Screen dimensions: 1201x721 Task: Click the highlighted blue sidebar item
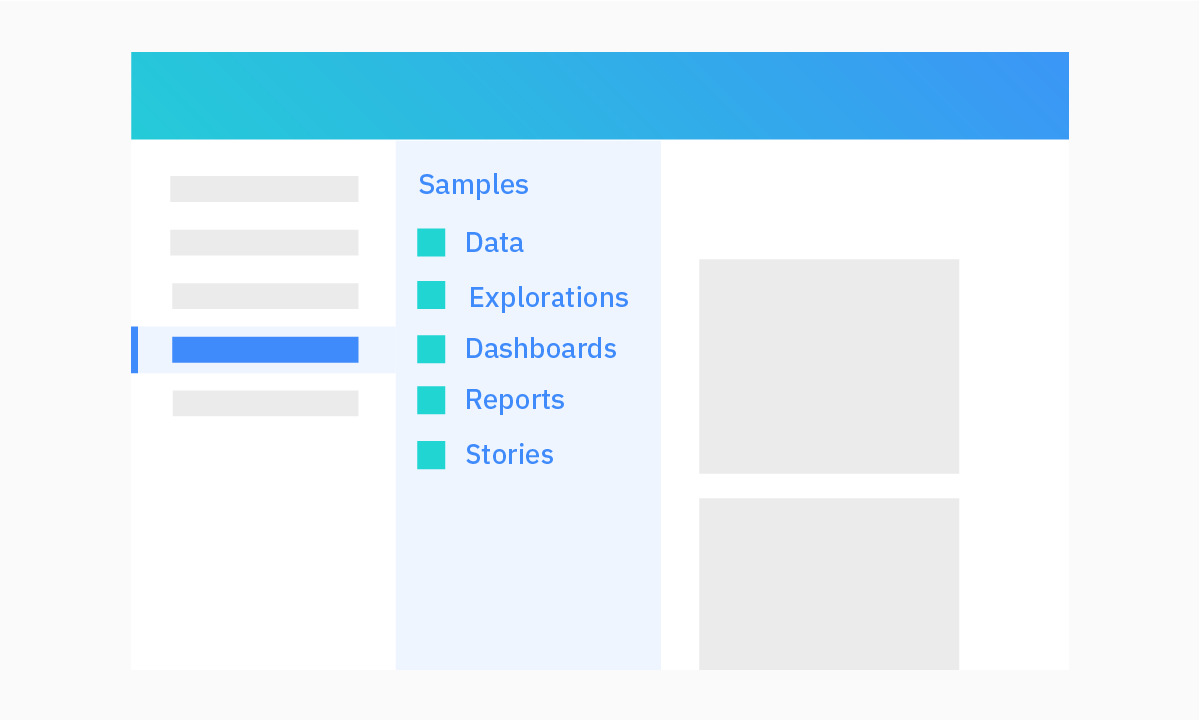(265, 350)
